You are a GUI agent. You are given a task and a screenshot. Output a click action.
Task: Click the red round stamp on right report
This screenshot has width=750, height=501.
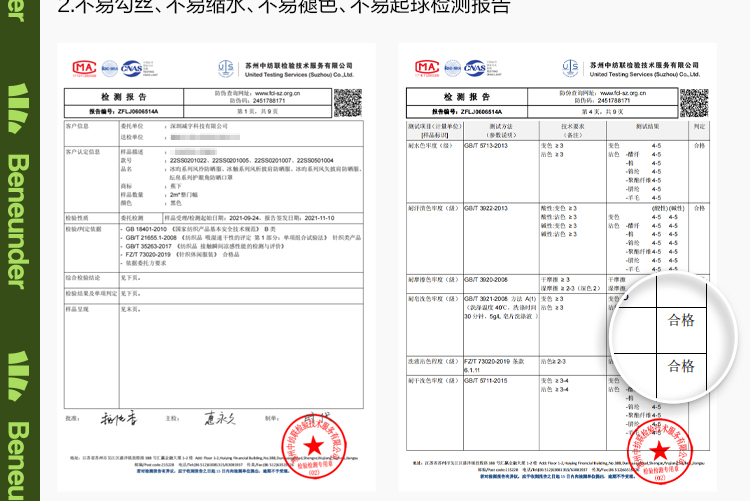660,451
